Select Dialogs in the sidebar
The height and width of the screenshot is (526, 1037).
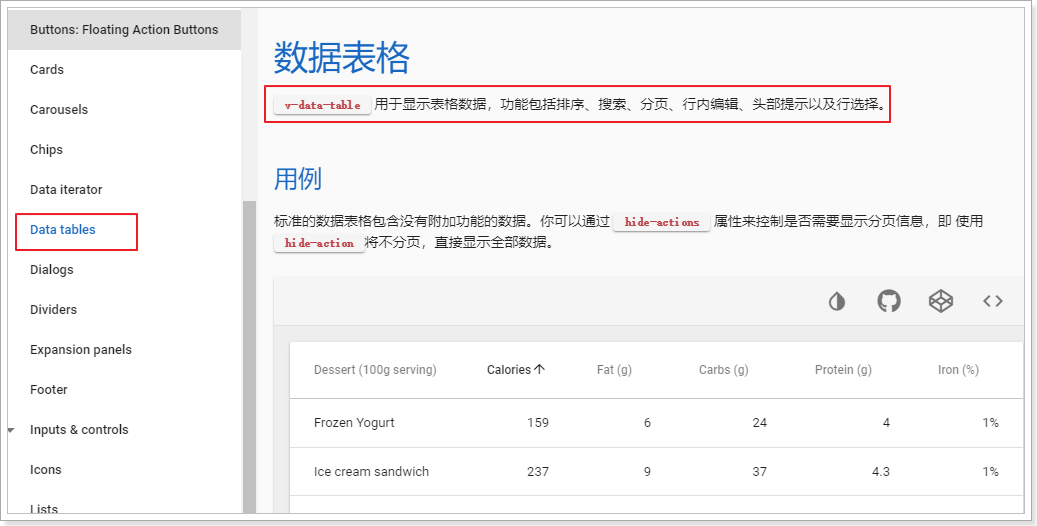52,270
